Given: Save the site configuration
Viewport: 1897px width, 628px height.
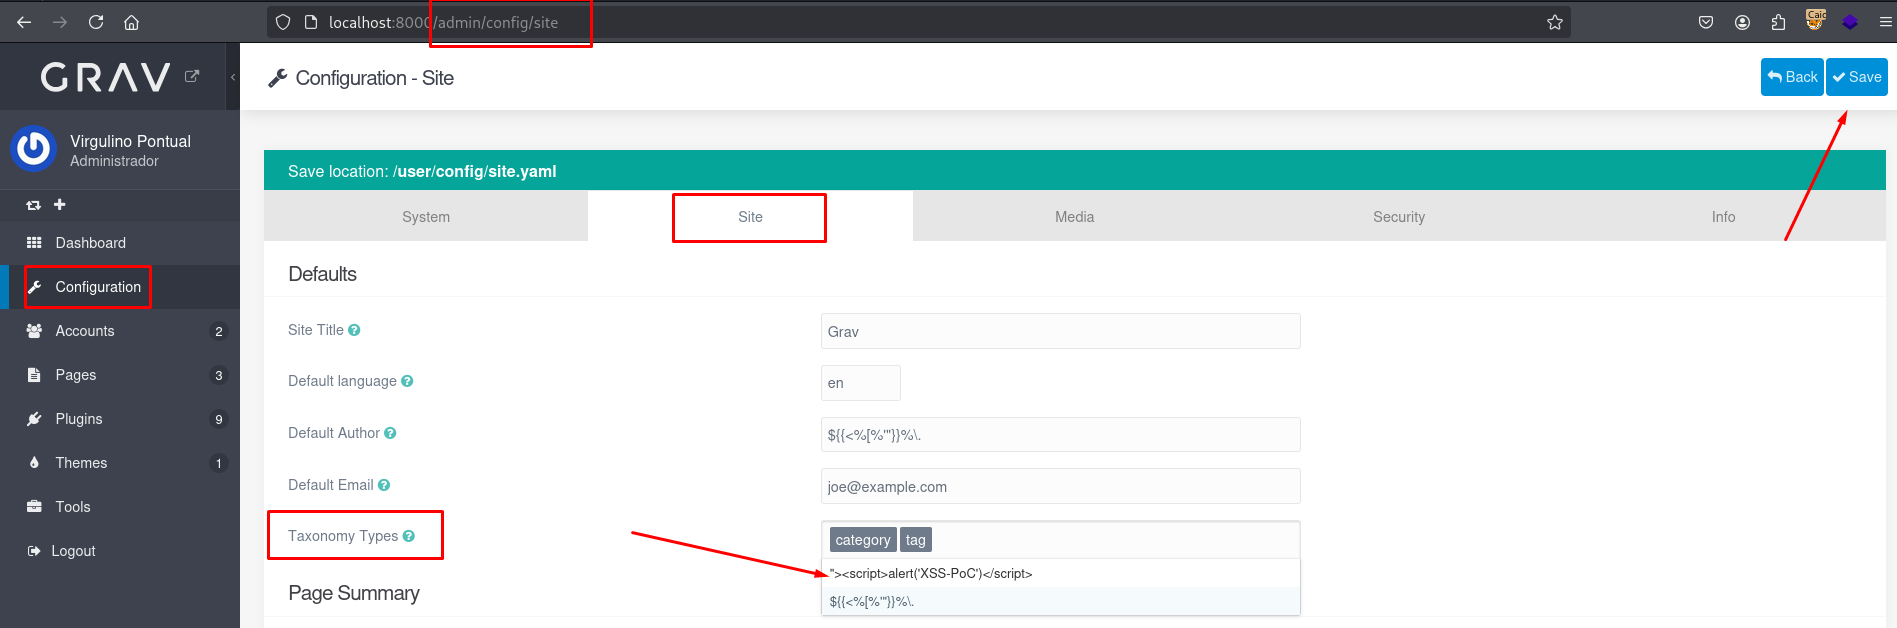Looking at the screenshot, I should click(1856, 77).
